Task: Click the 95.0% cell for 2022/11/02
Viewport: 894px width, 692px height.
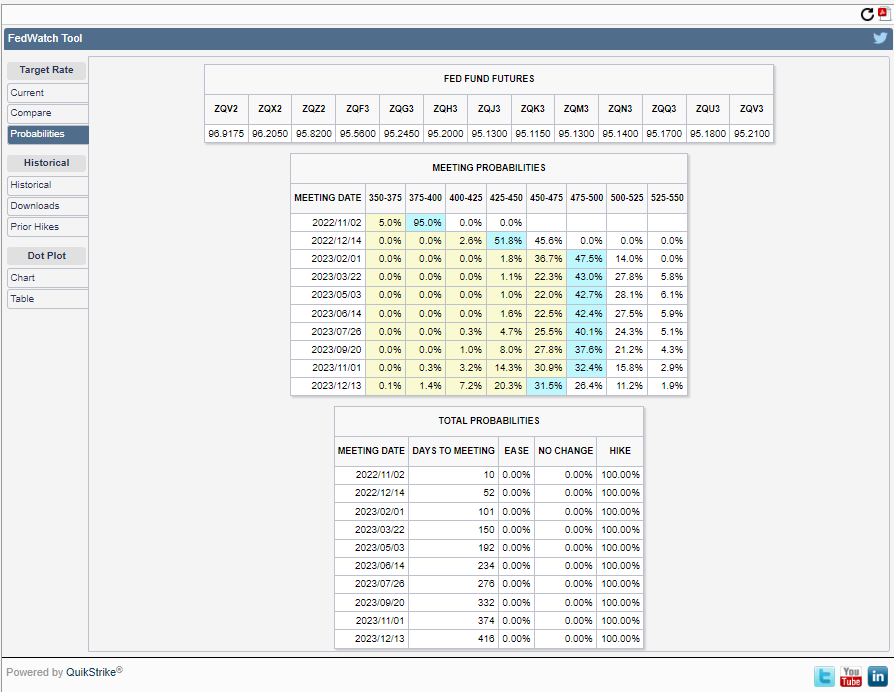Action: click(x=427, y=222)
